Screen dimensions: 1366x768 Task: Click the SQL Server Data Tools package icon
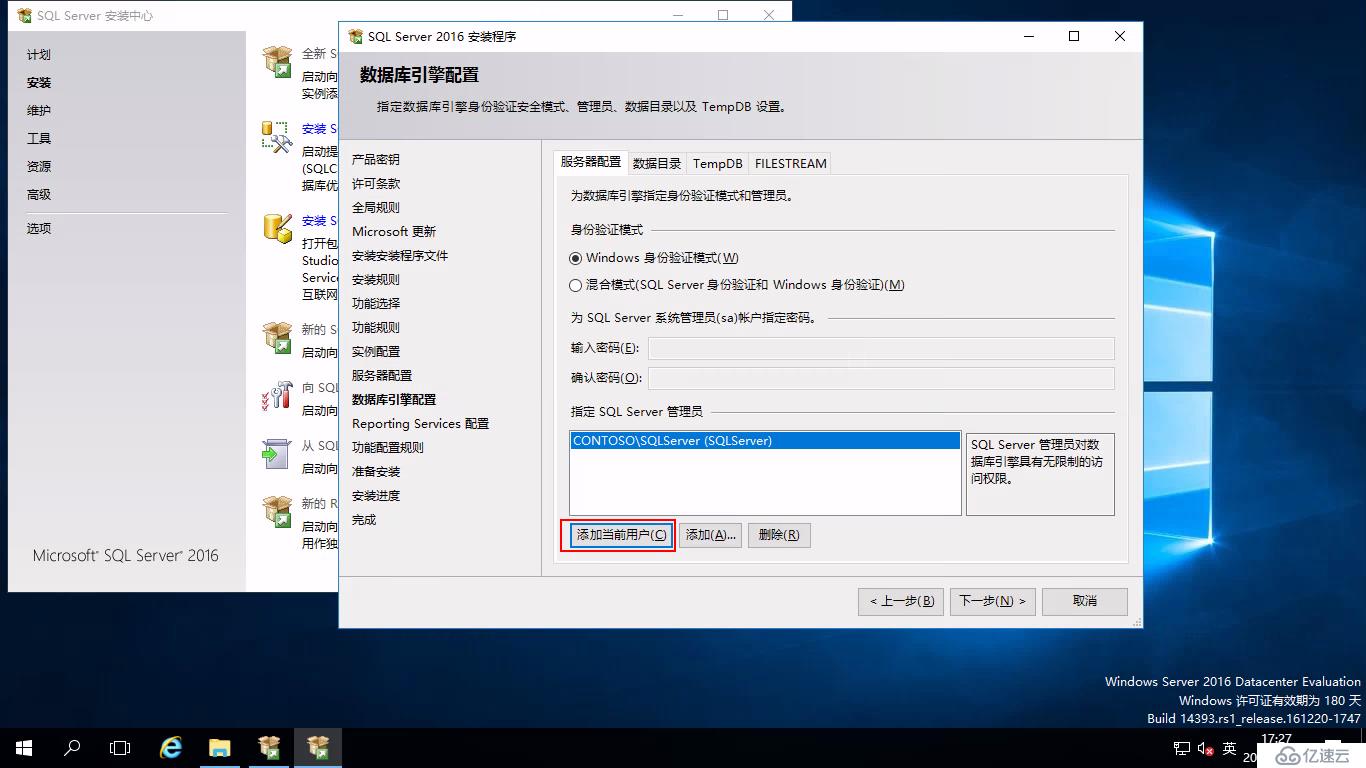pyautogui.click(x=277, y=228)
